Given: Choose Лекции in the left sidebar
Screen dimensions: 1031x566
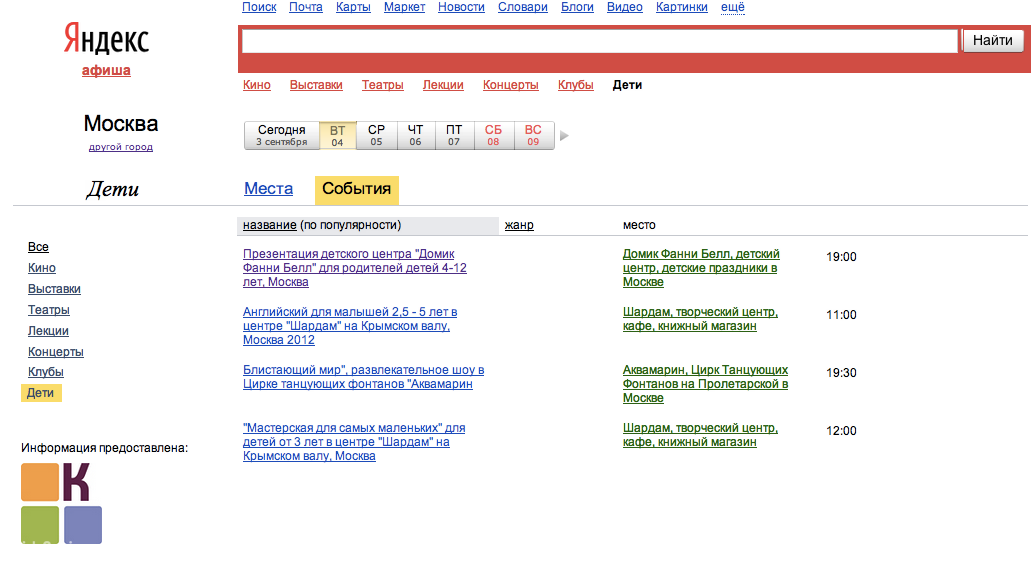Looking at the screenshot, I should (x=48, y=331).
